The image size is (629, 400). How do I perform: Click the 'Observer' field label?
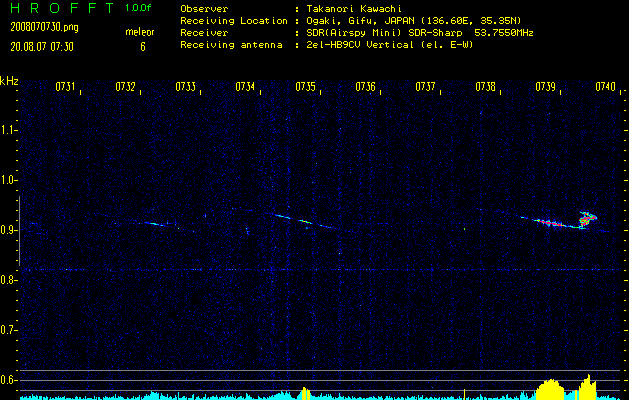pyautogui.click(x=204, y=9)
